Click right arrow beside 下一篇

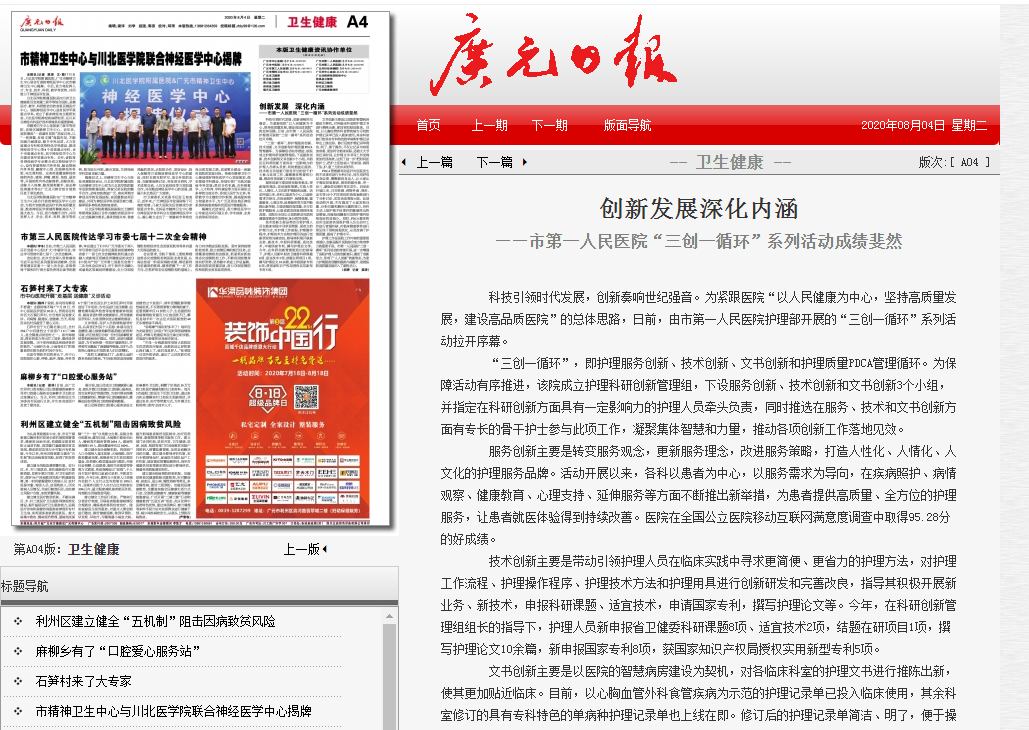coord(523,162)
